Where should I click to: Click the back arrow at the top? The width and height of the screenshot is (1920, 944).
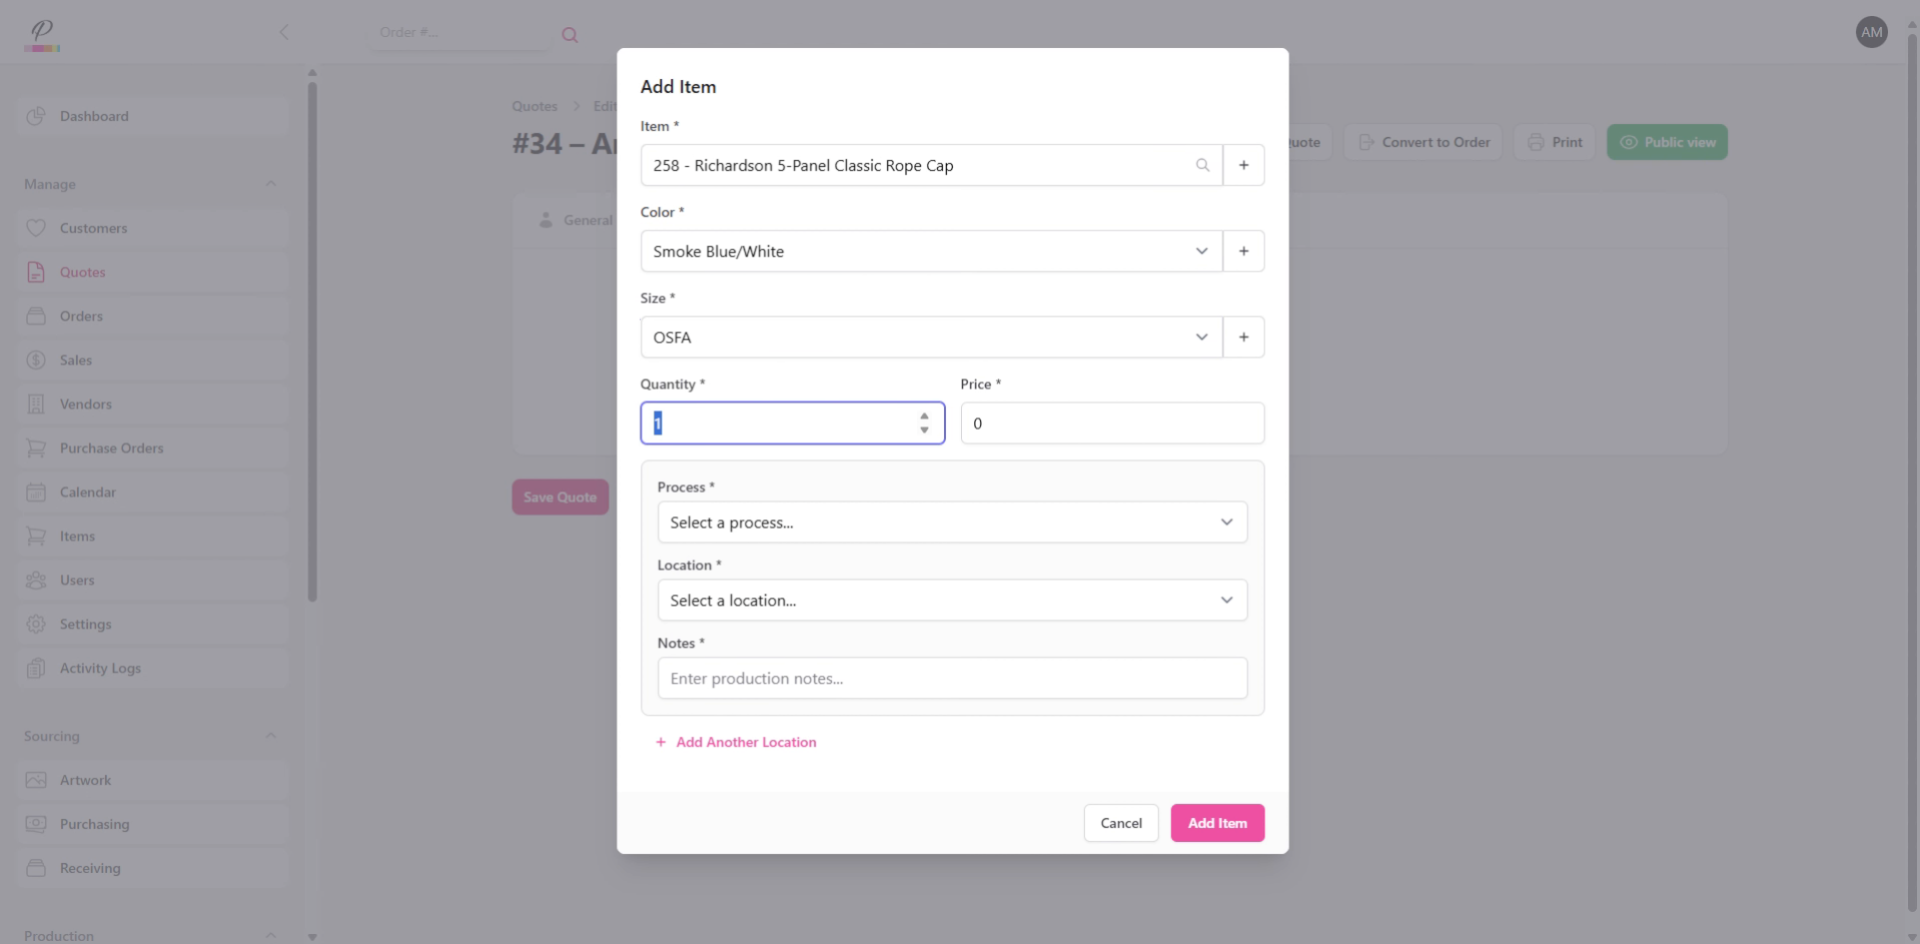click(284, 31)
